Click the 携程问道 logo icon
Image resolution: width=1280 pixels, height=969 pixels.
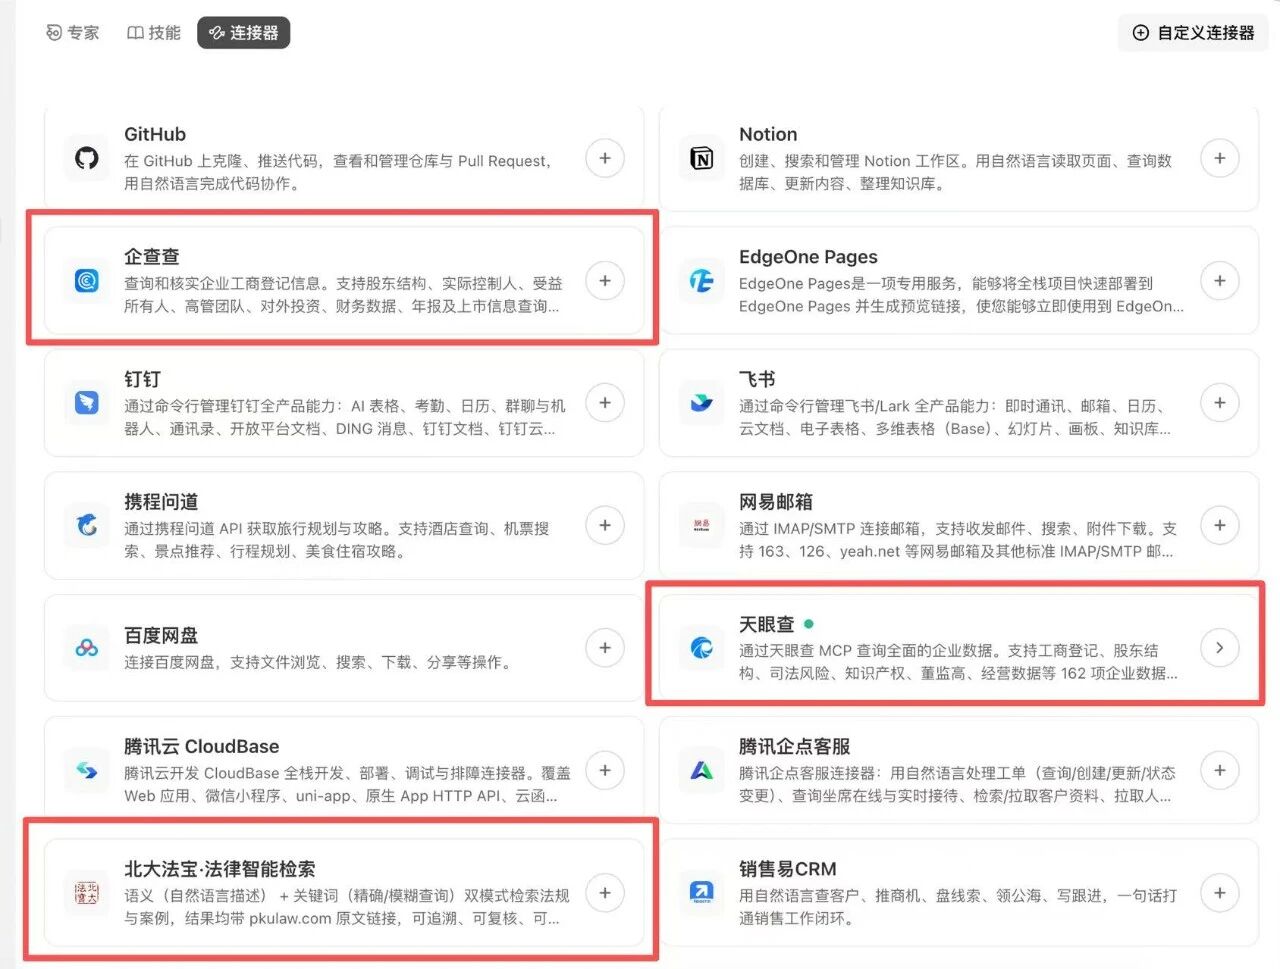pyautogui.click(x=87, y=525)
